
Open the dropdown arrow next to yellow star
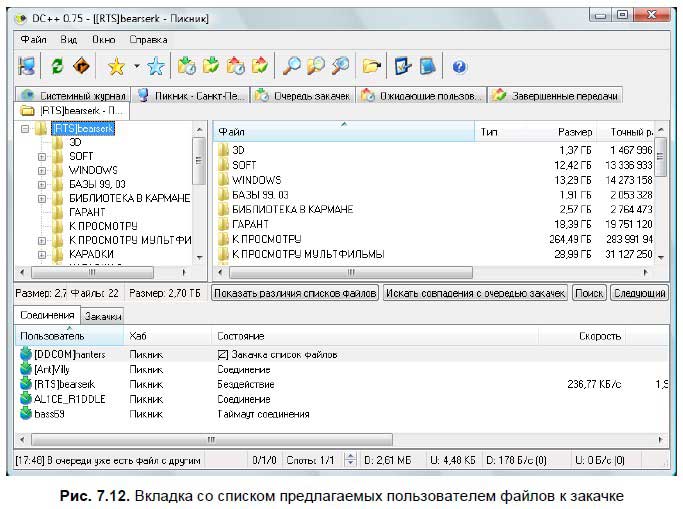135,67
